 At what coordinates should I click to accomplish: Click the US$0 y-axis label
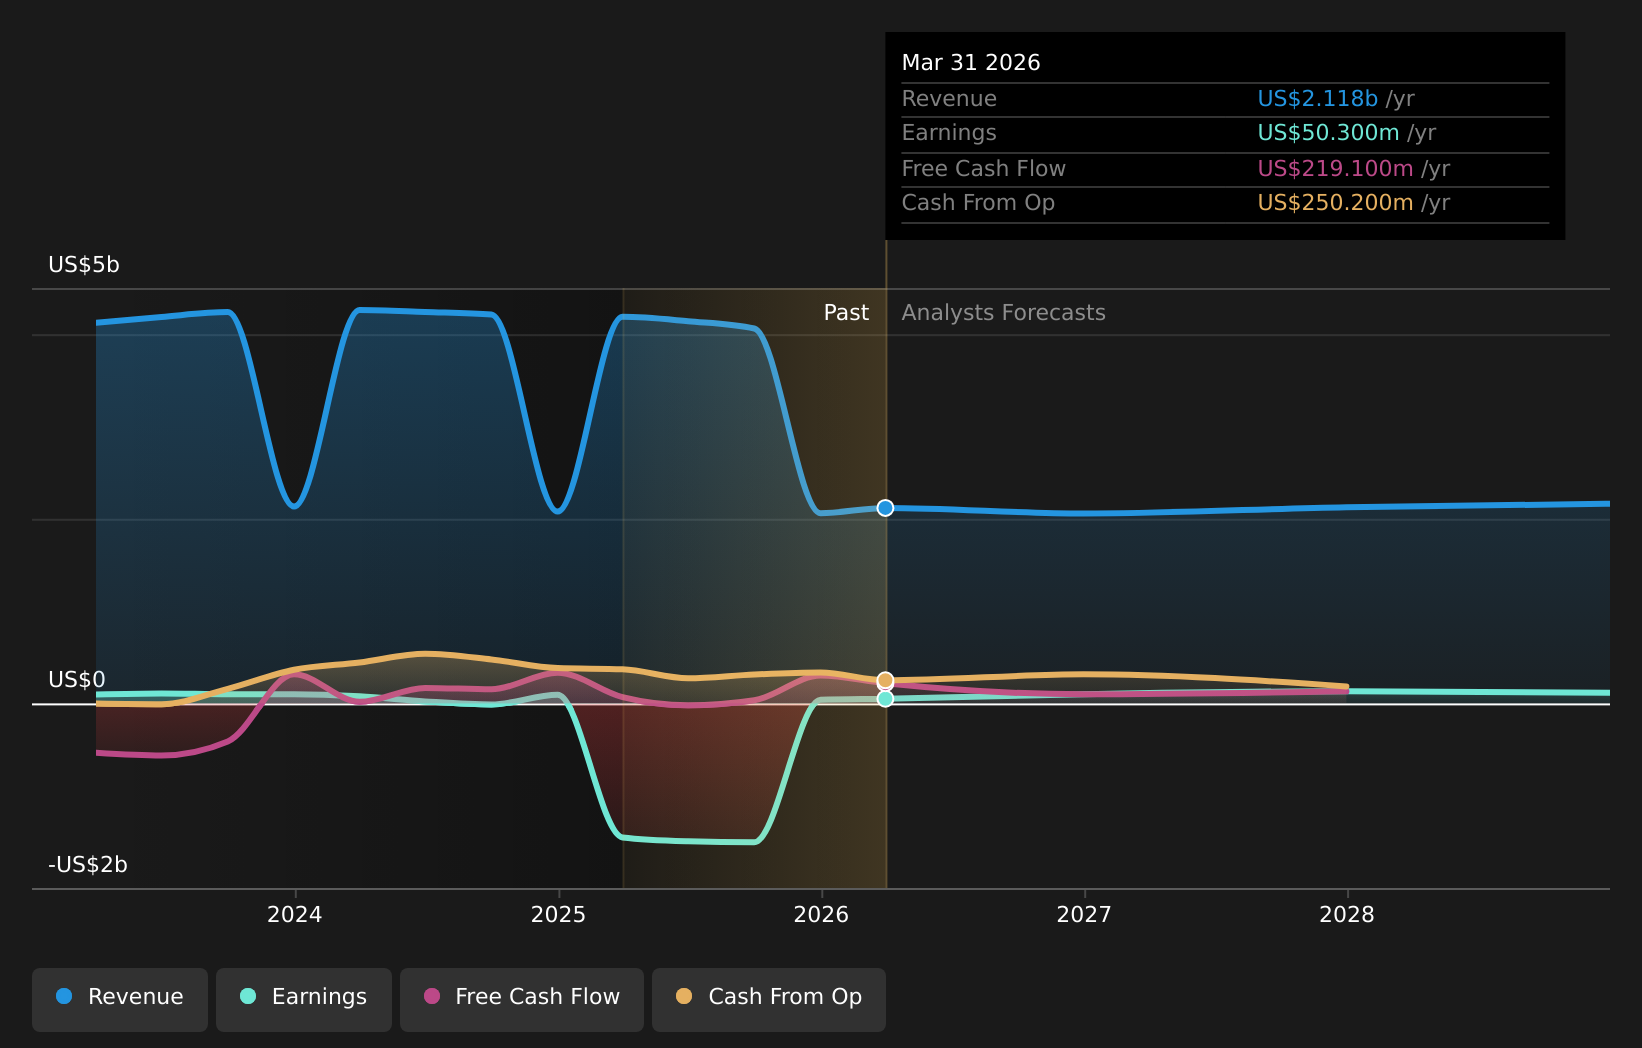(x=77, y=680)
